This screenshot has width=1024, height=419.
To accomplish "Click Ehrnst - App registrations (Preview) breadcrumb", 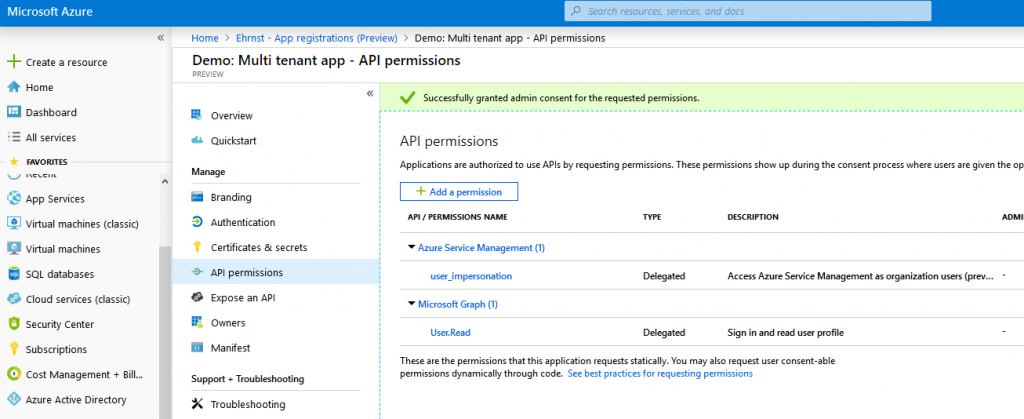I will click(x=317, y=38).
